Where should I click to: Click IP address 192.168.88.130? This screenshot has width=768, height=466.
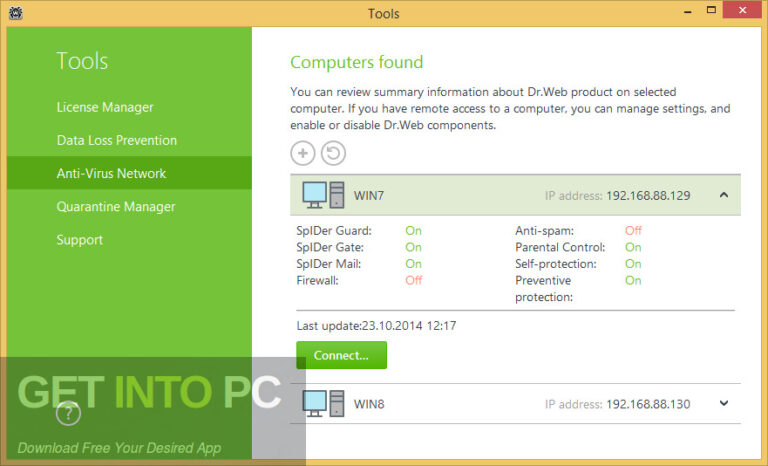tap(648, 404)
